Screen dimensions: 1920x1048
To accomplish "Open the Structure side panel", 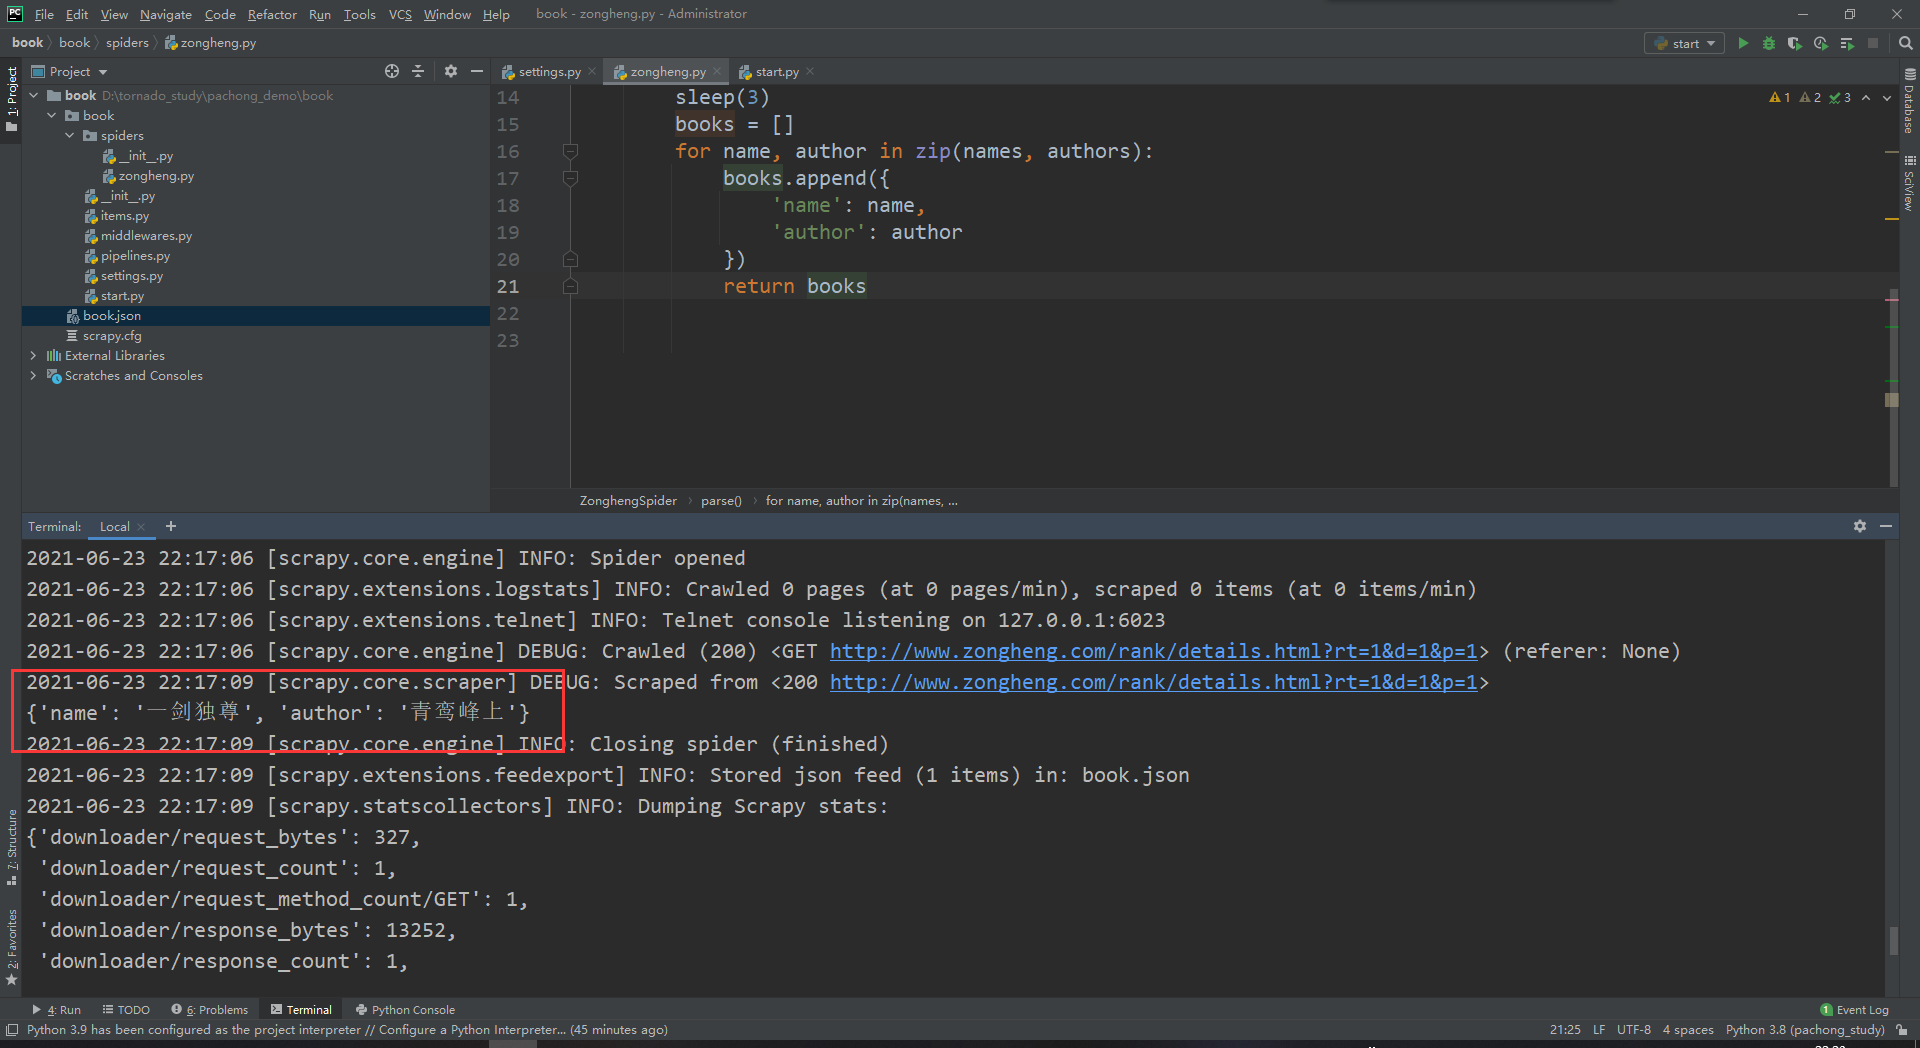I will [x=12, y=846].
